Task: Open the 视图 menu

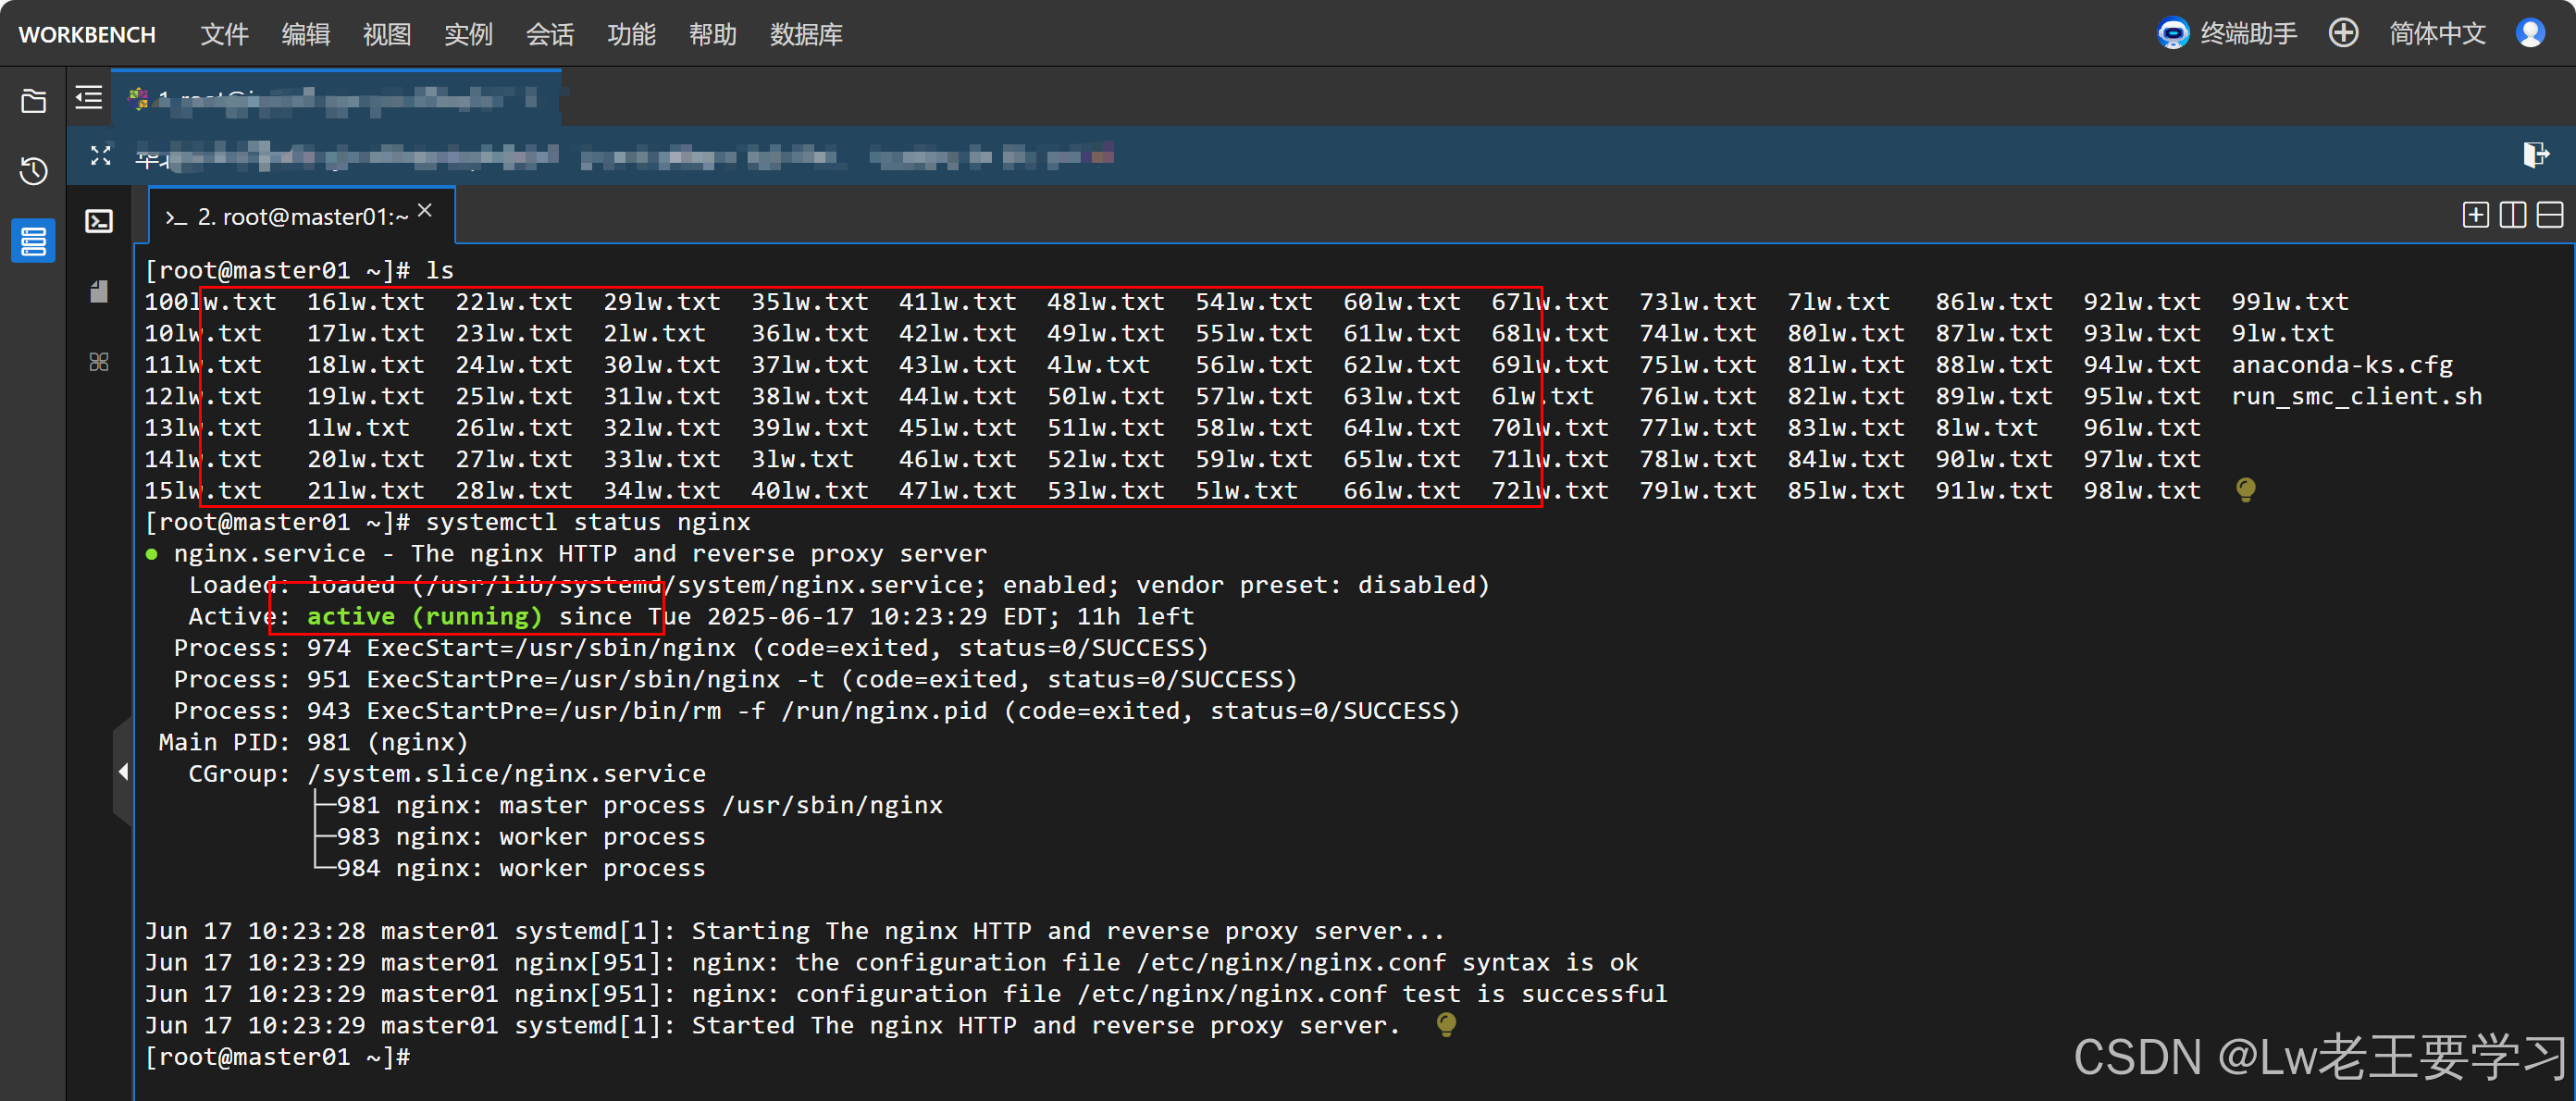Action: click(387, 34)
